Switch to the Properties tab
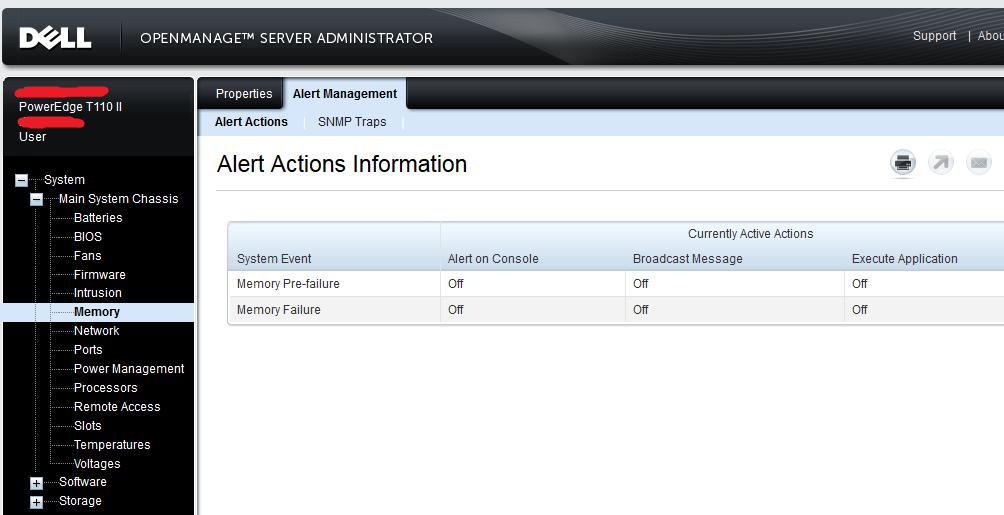The width and height of the screenshot is (1004, 515). tap(244, 94)
